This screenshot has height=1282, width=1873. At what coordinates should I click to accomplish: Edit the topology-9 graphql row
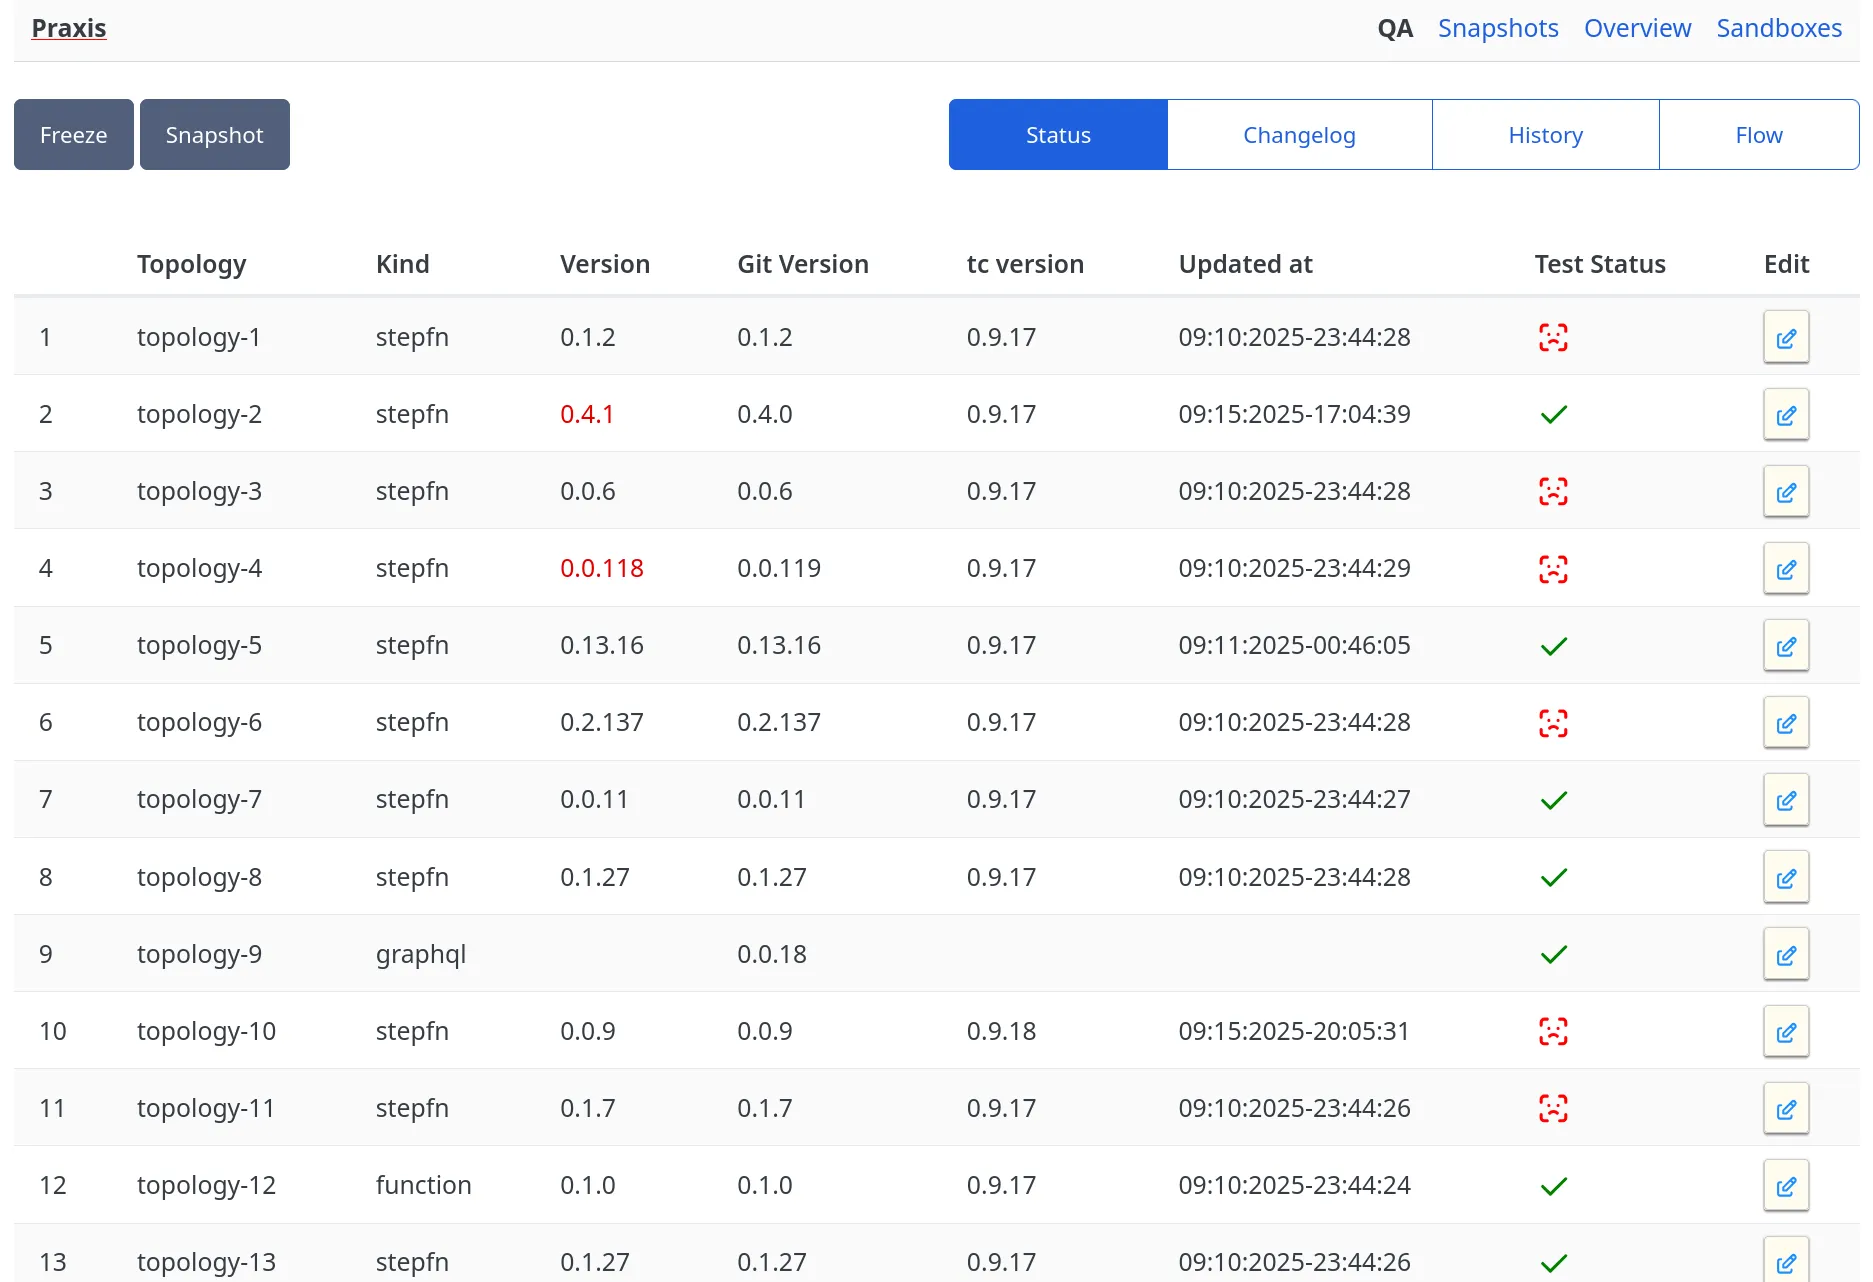click(x=1785, y=955)
